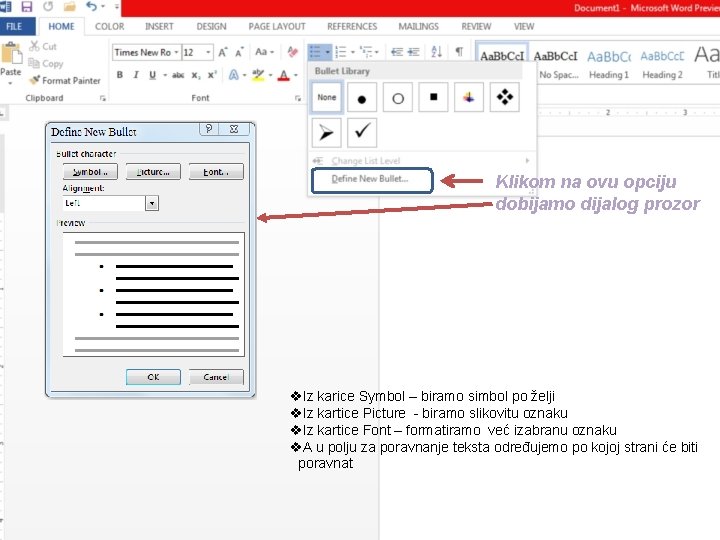Open the font size dropdown
Image resolution: width=720 pixels, height=540 pixels.
coord(208,52)
